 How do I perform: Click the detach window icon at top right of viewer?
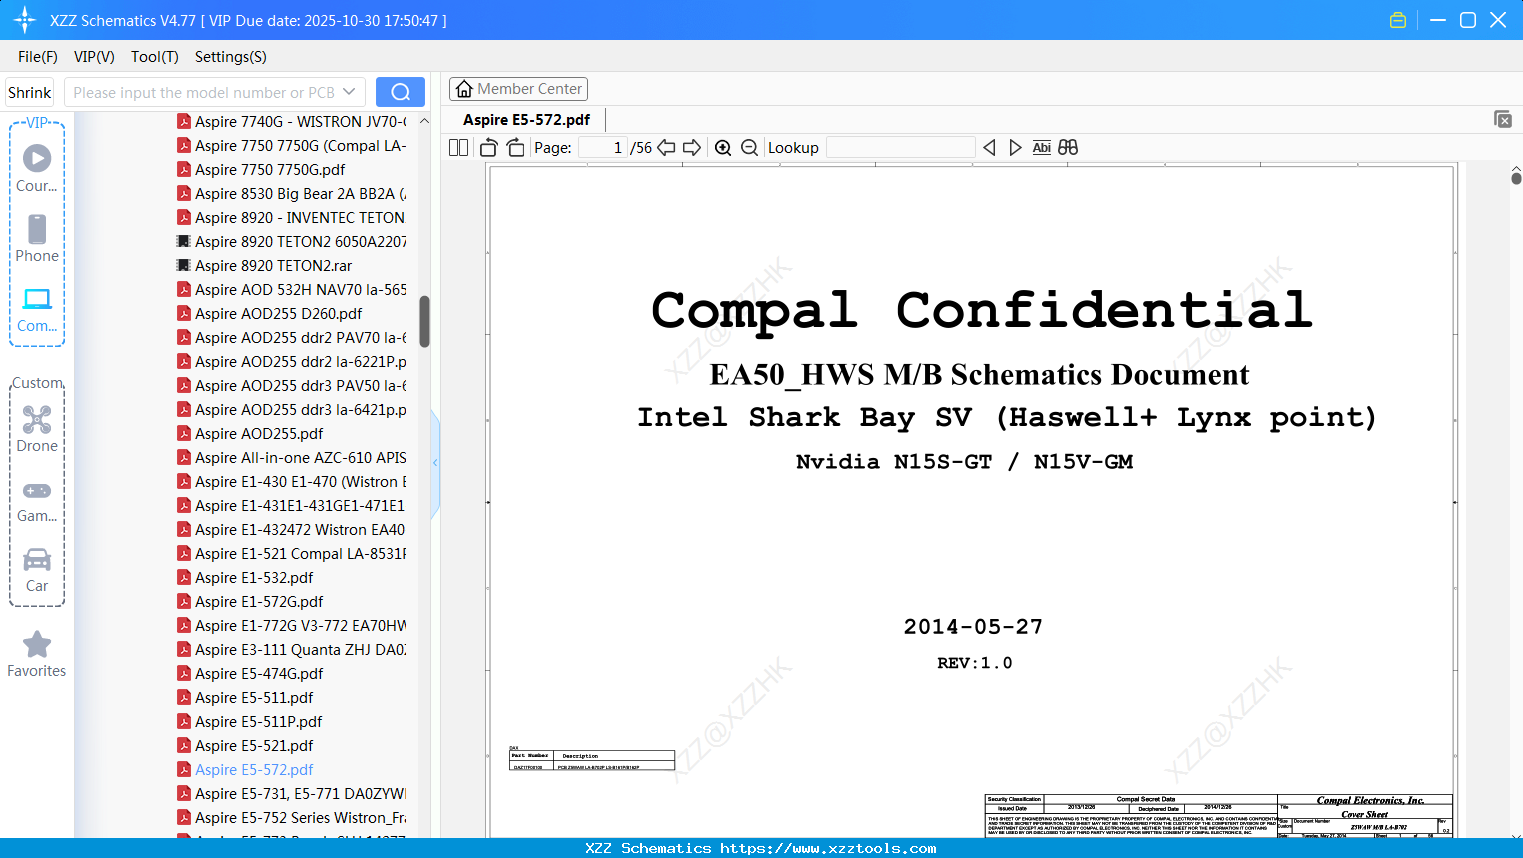pyautogui.click(x=1502, y=119)
